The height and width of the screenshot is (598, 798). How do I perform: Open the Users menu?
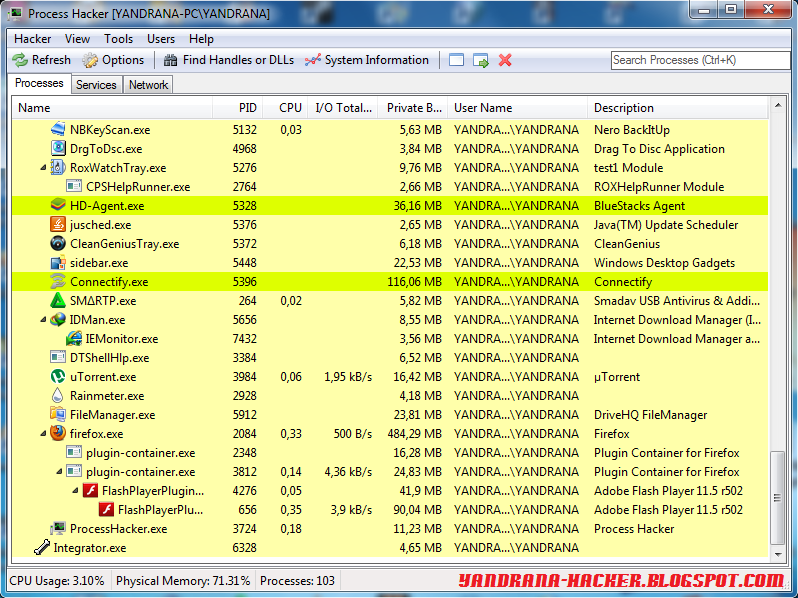click(x=161, y=39)
